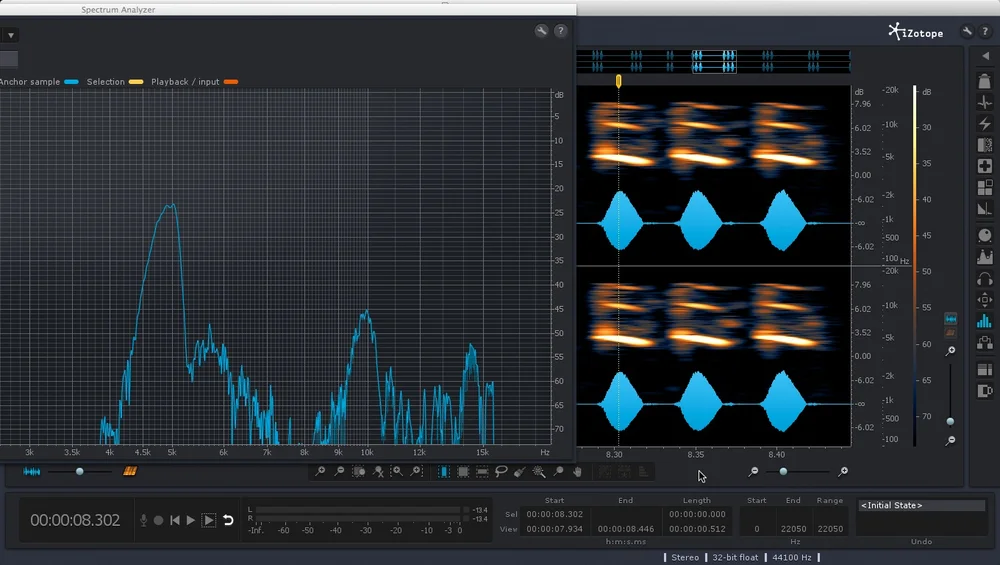Viewport: 1000px width, 565px height.
Task: Open main window help question mark
Action: point(985,31)
